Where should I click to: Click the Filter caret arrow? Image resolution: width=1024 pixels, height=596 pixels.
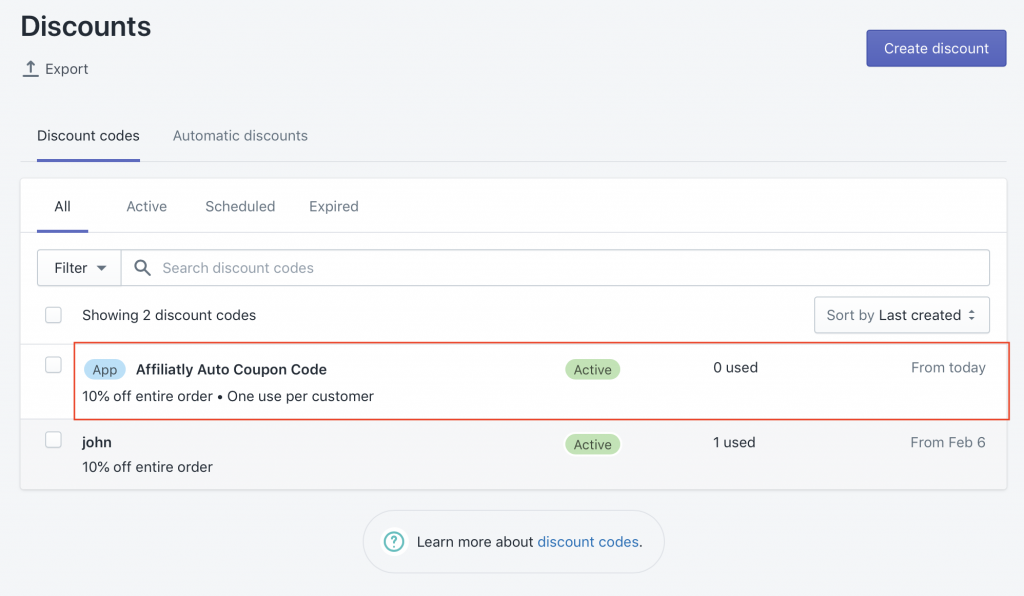(x=101, y=268)
